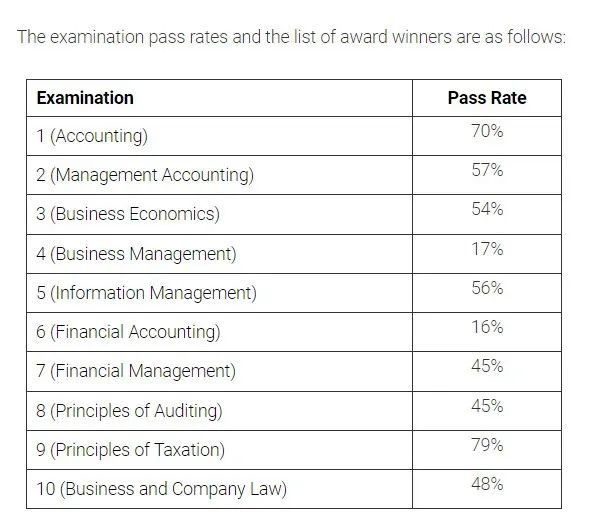This screenshot has width=592, height=518.
Task: Select the 79% pass rate value
Action: pos(487,445)
